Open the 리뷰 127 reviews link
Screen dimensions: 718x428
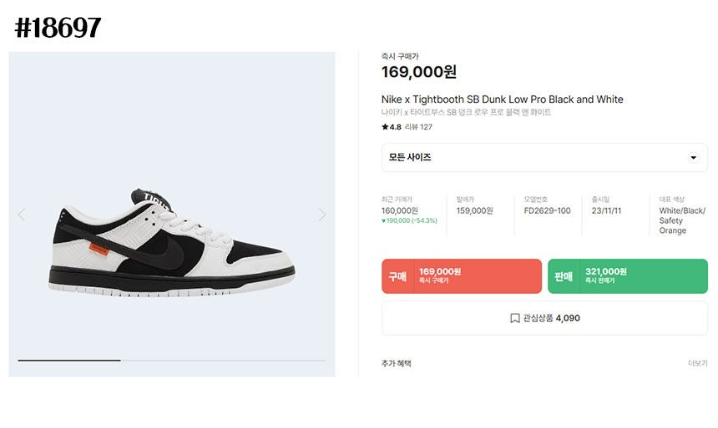point(419,127)
